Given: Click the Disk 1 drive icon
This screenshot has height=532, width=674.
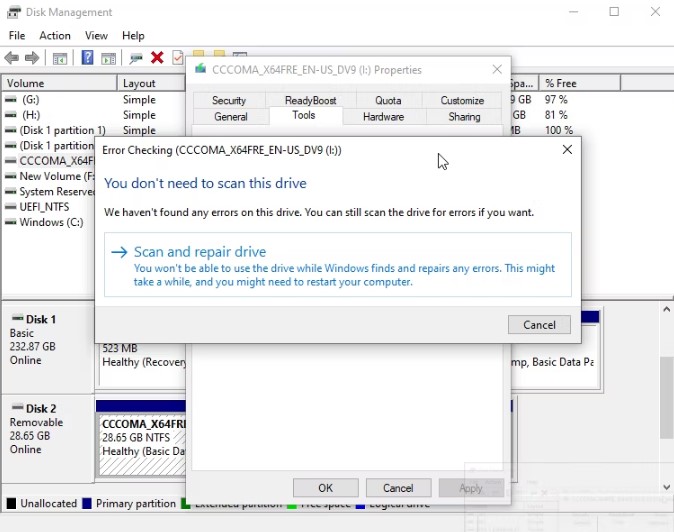Looking at the screenshot, I should tap(18, 318).
